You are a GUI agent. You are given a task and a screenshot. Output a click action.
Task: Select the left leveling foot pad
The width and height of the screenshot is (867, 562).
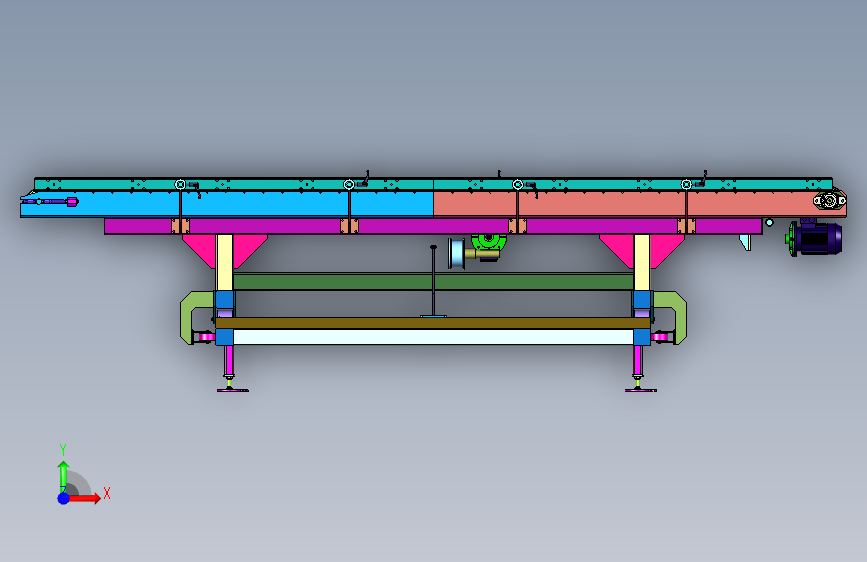(233, 390)
